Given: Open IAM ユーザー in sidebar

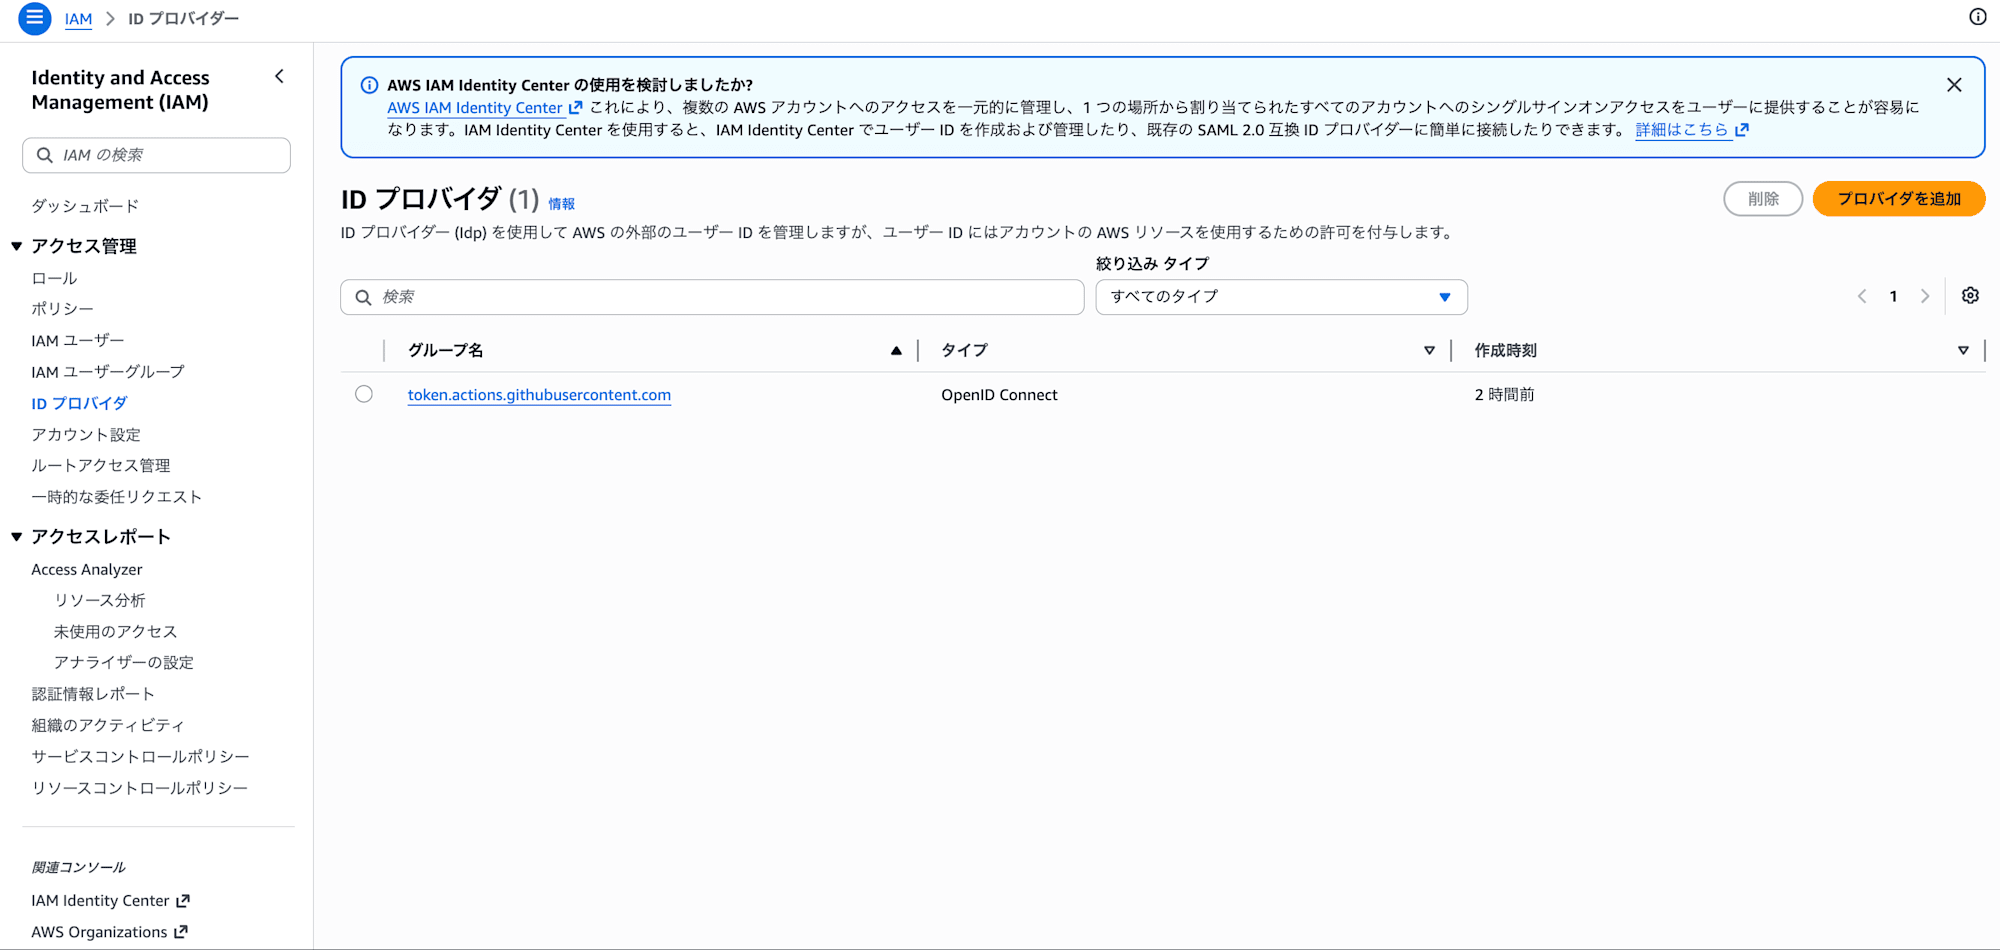Looking at the screenshot, I should click(78, 340).
